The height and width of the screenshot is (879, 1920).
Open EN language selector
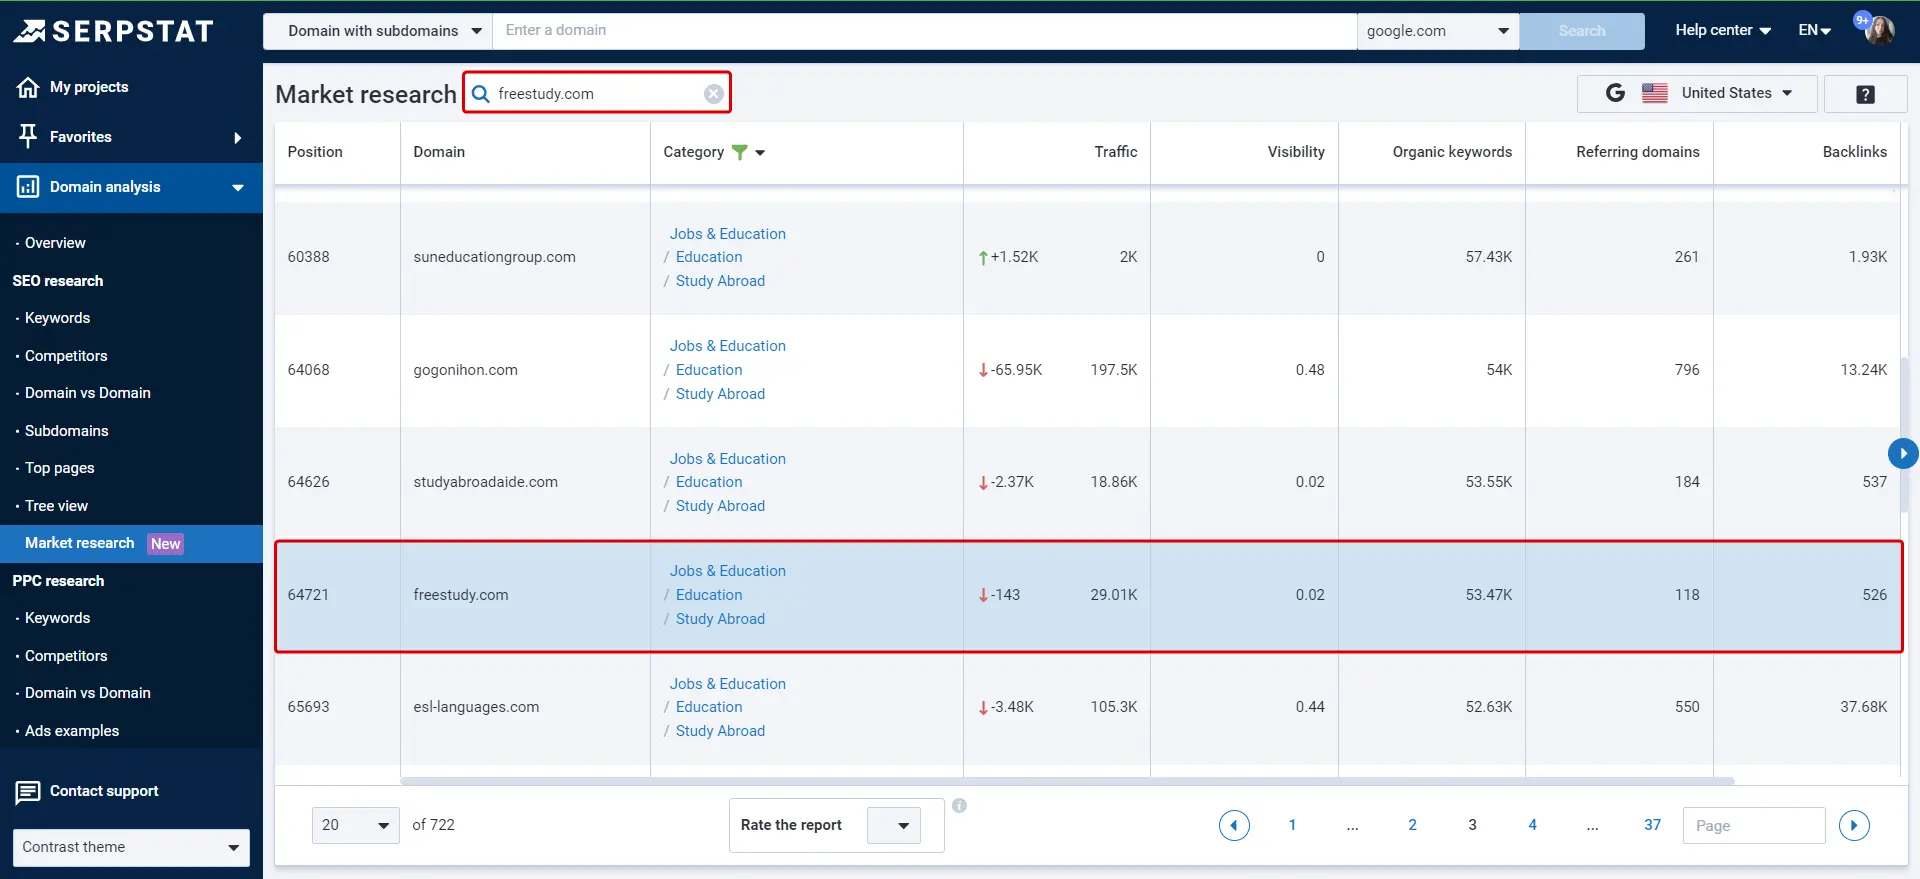pyautogui.click(x=1815, y=30)
